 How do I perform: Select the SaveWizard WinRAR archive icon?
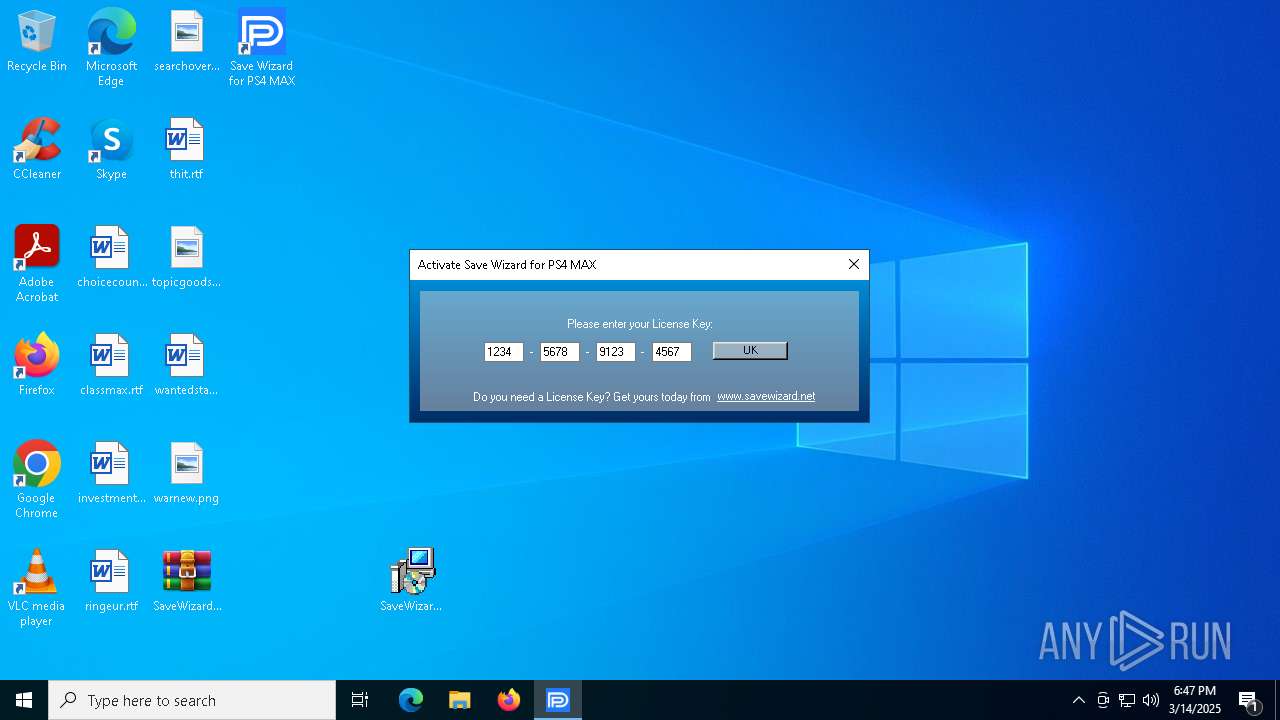tap(187, 582)
